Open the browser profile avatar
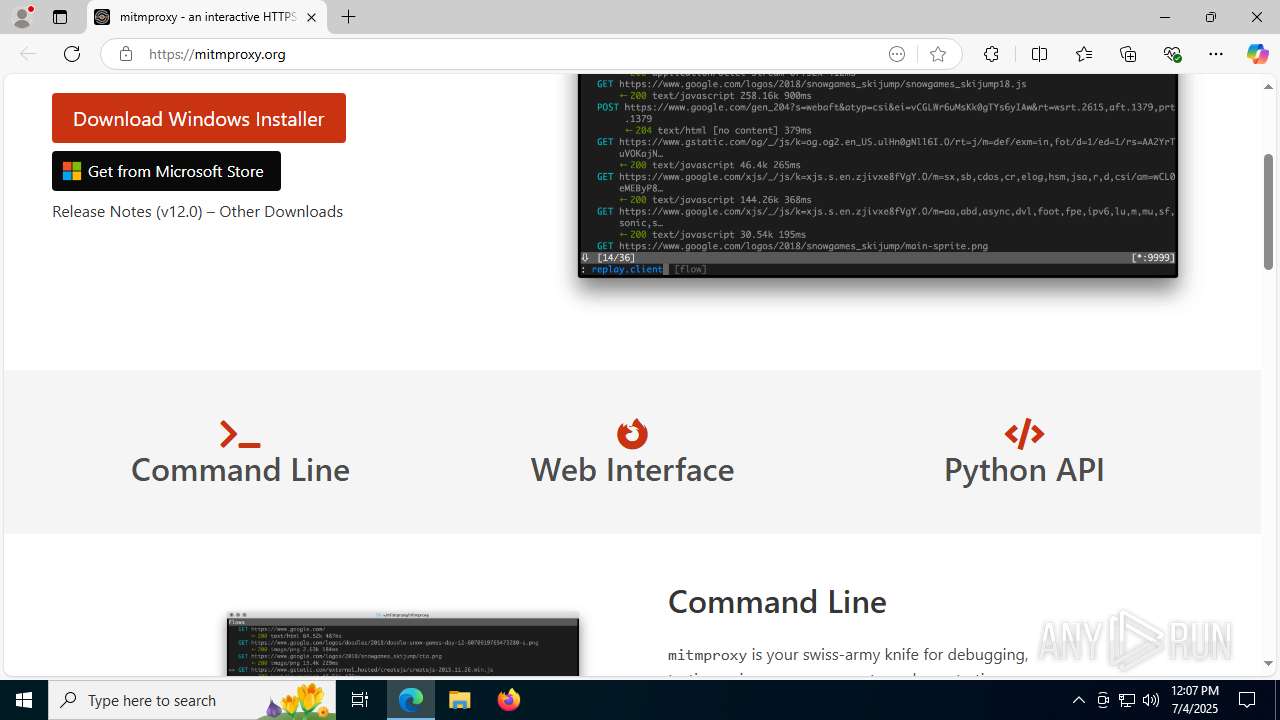Image resolution: width=1280 pixels, height=720 pixels. pyautogui.click(x=22, y=17)
